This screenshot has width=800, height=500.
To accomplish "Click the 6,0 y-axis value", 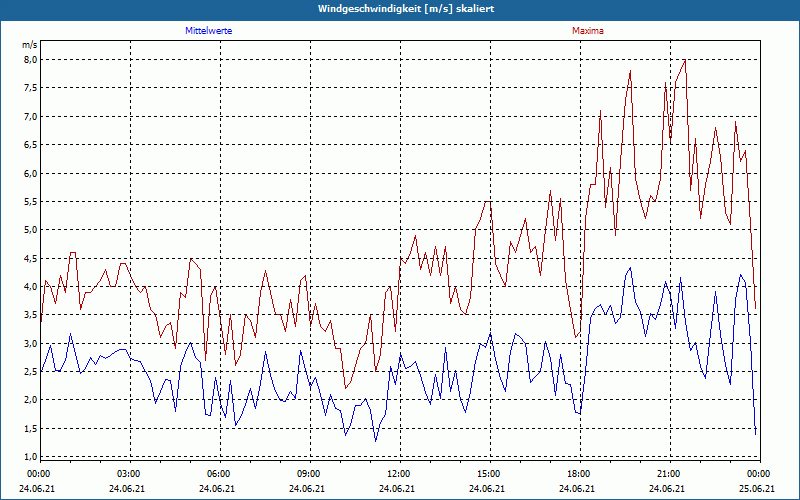I will [31, 173].
